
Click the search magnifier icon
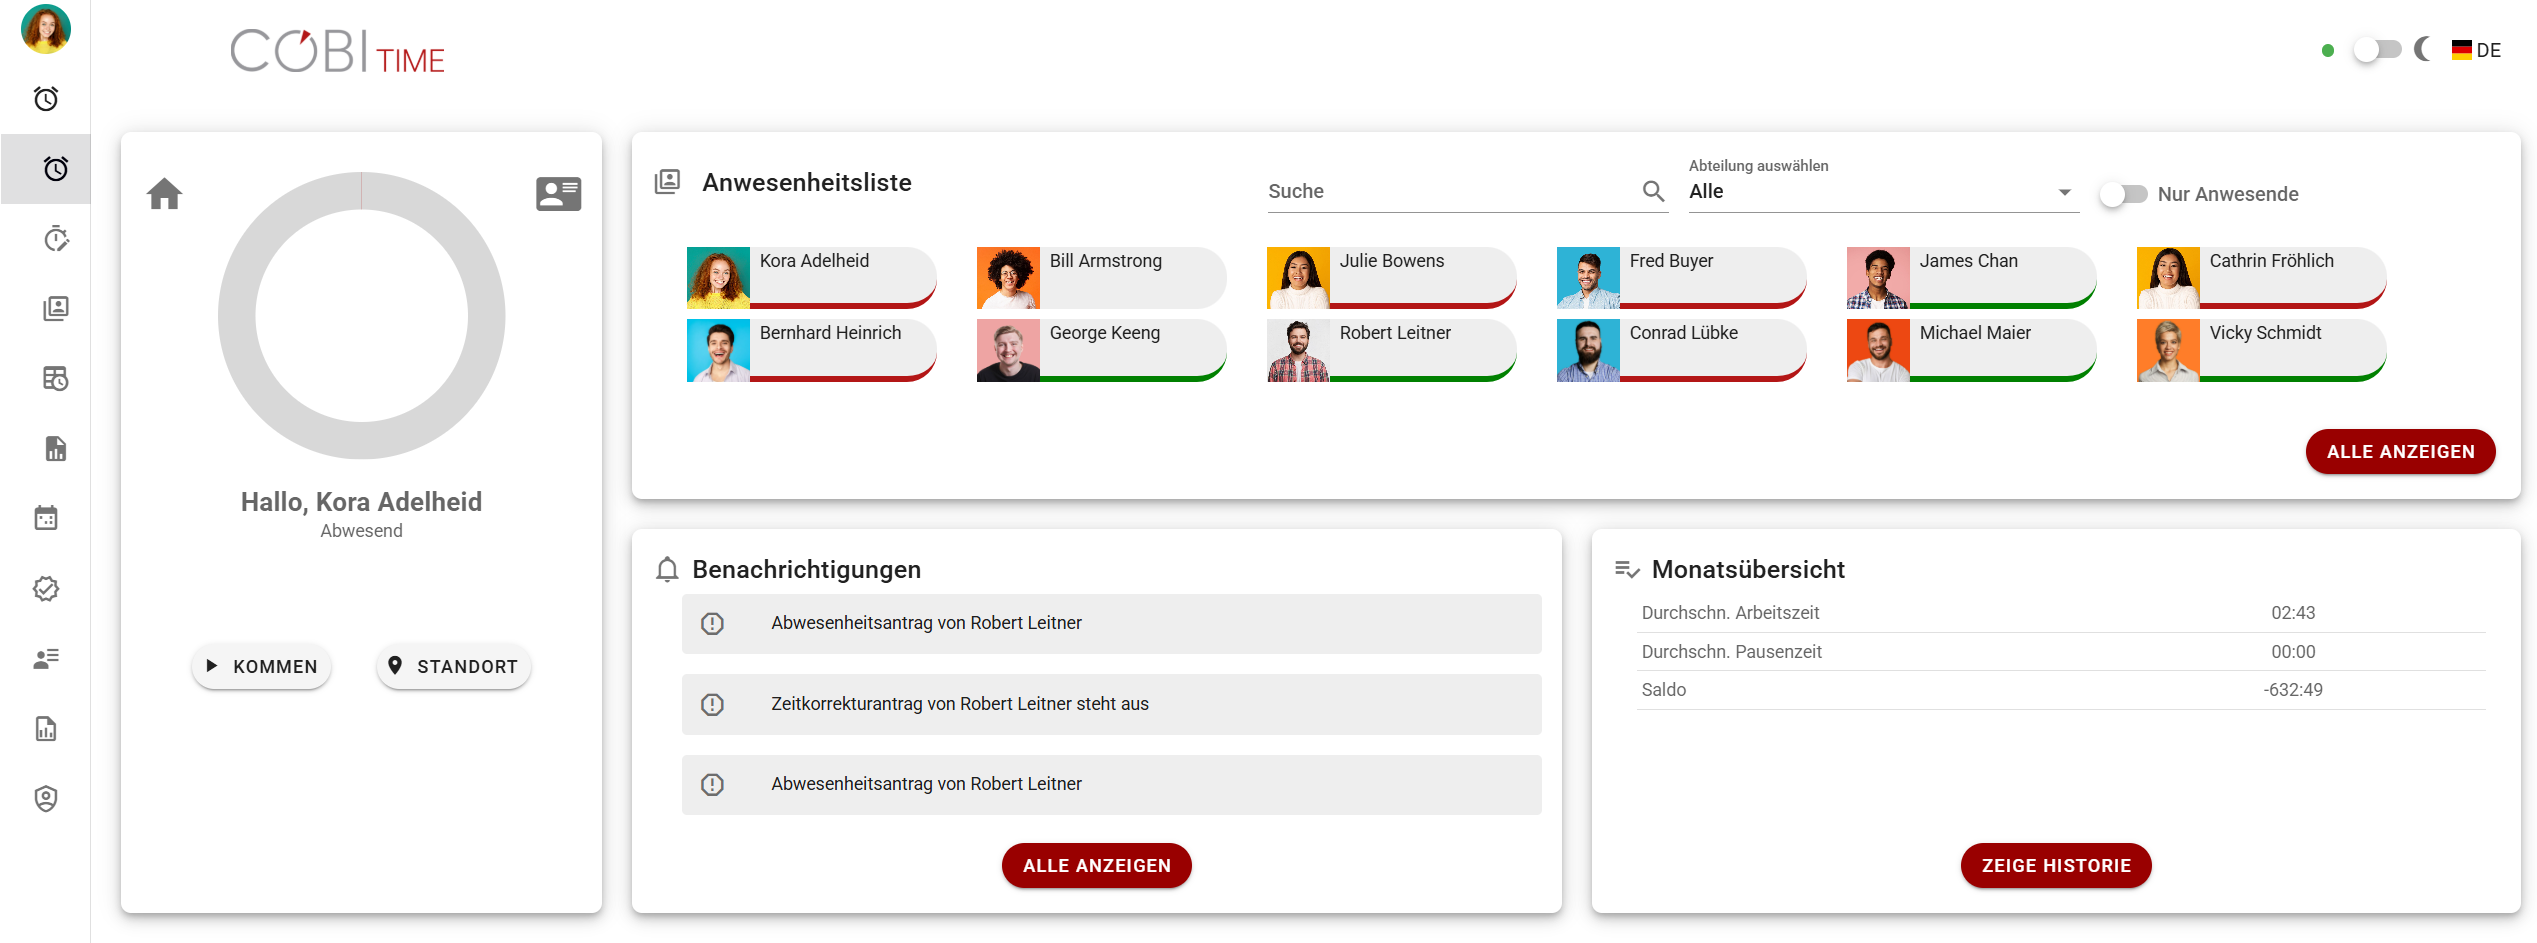[x=1653, y=191]
